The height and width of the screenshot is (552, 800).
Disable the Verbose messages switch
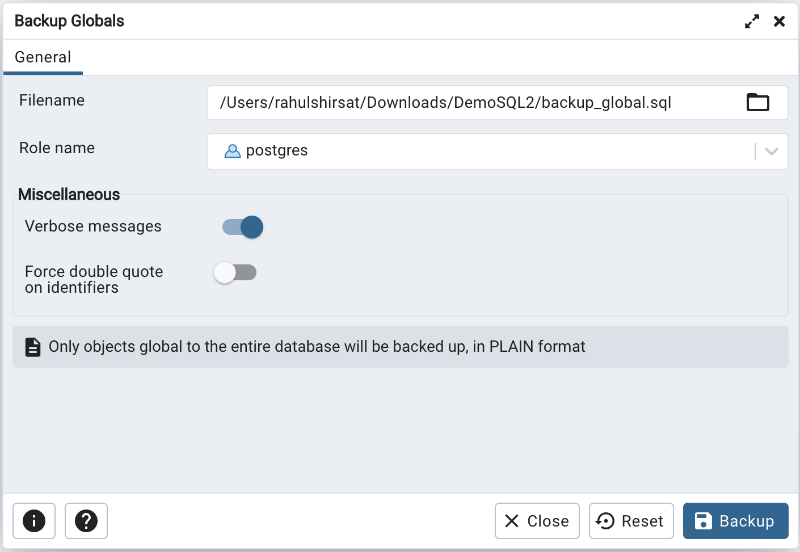pyautogui.click(x=242, y=227)
